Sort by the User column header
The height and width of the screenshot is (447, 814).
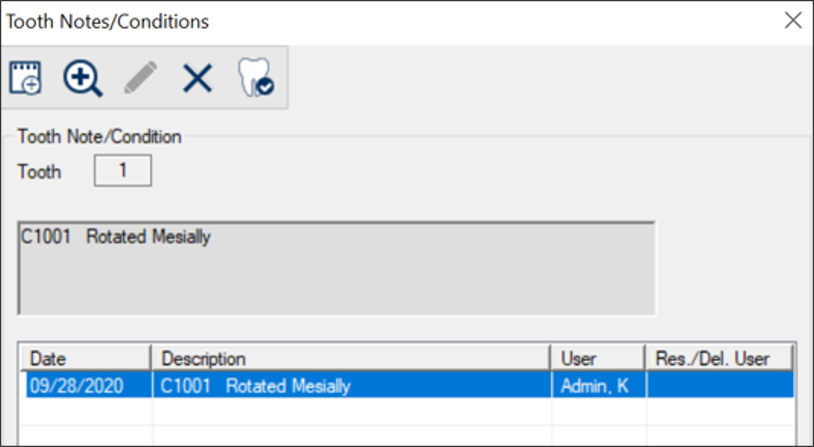click(597, 358)
